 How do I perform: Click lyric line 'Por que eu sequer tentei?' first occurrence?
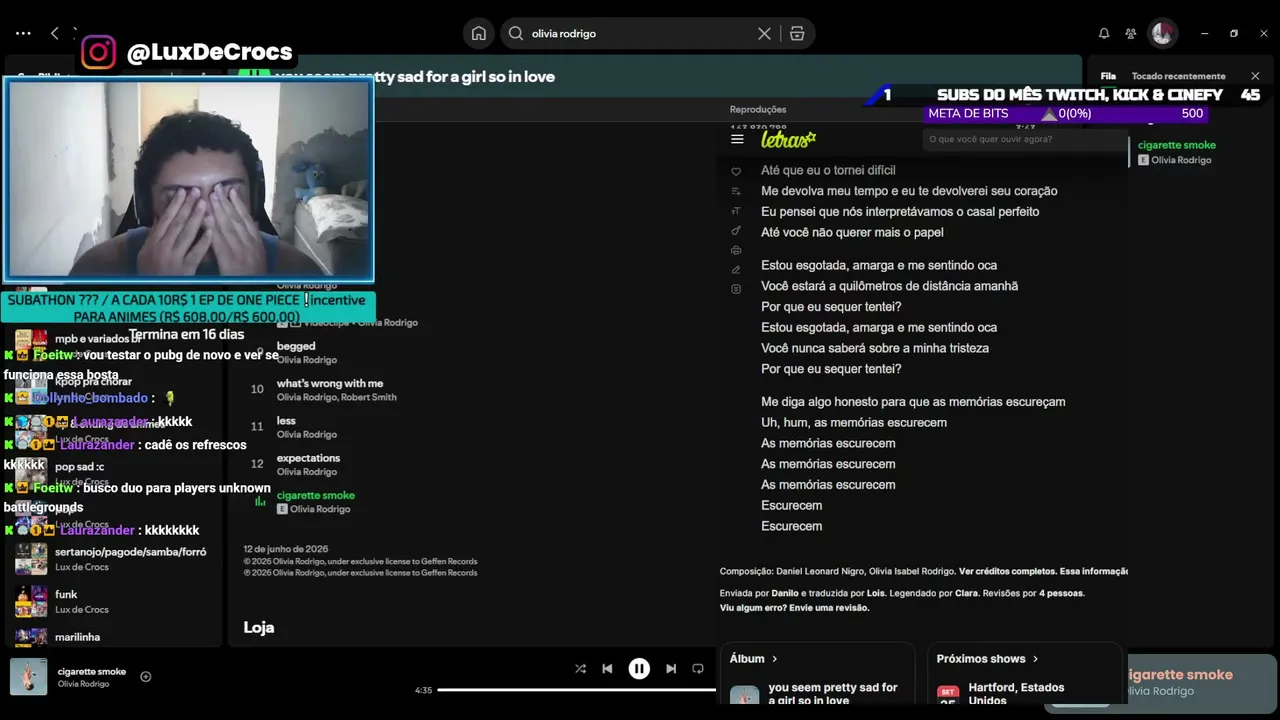[x=831, y=307]
